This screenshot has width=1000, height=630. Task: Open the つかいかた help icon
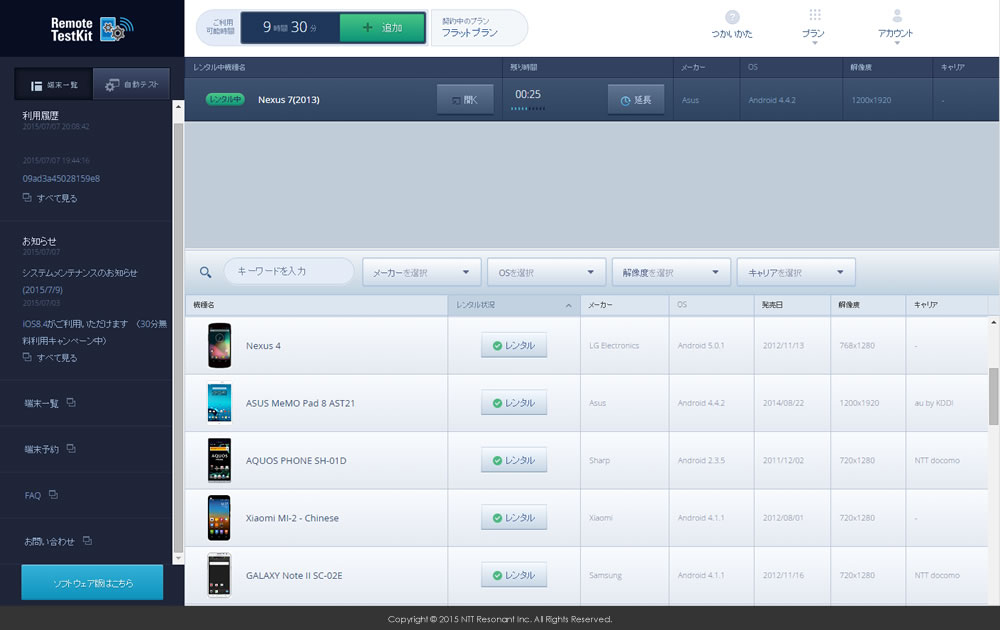732,18
